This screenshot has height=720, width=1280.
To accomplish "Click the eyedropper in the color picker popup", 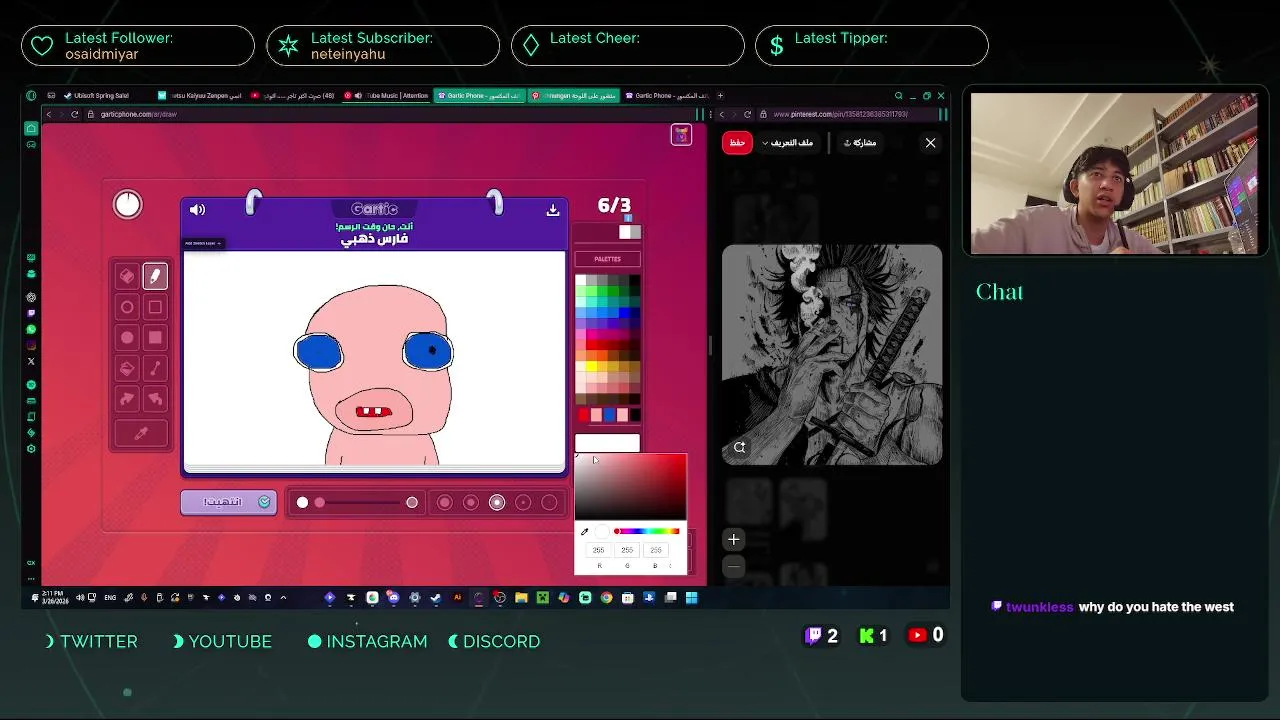I will (585, 532).
